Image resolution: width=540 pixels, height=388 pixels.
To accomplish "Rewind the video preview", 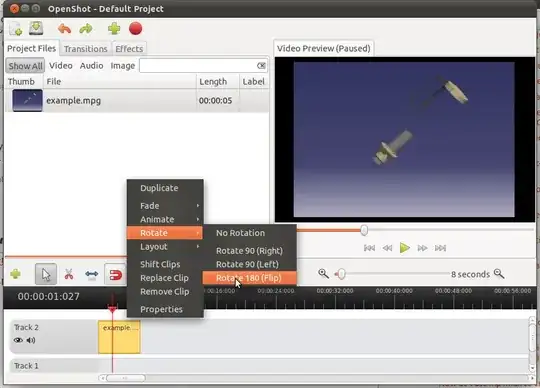I will (x=387, y=248).
